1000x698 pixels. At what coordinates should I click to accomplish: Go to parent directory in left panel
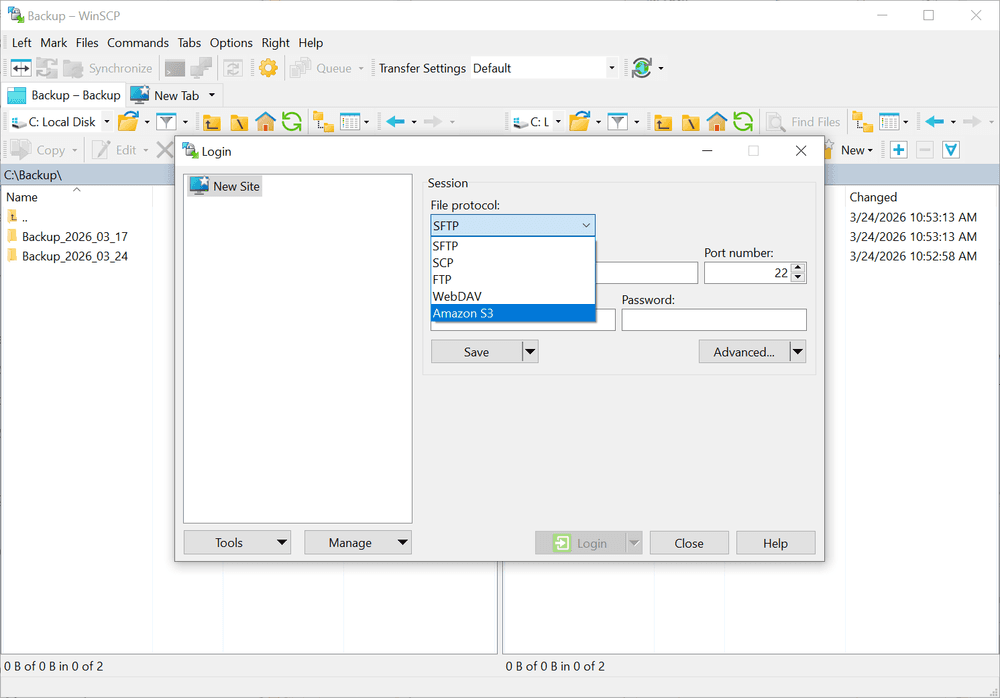tap(212, 122)
